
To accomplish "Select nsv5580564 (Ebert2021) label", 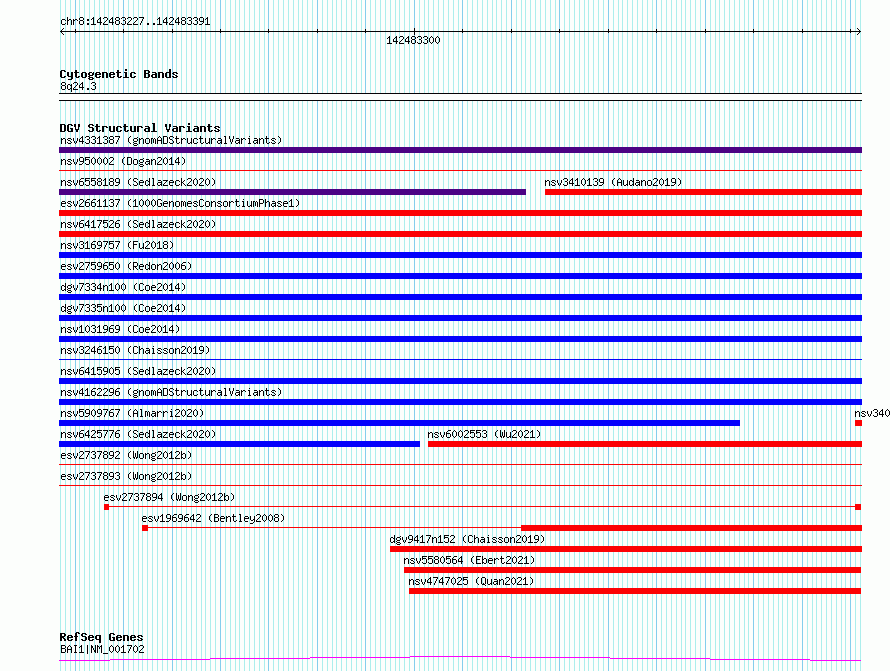I will (x=469, y=560).
